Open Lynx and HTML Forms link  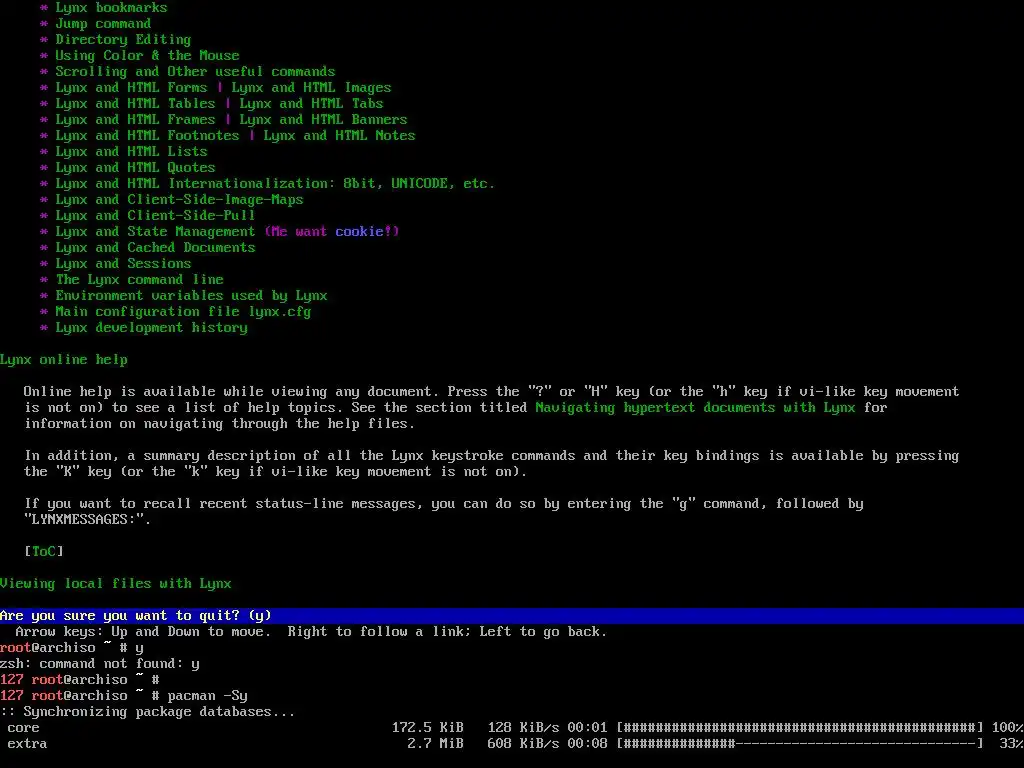[x=131, y=88]
